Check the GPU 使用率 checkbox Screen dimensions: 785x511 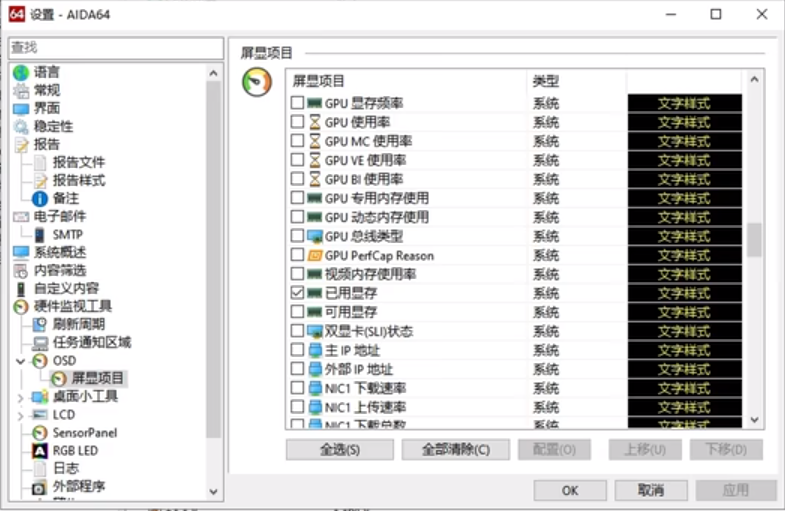click(x=297, y=122)
